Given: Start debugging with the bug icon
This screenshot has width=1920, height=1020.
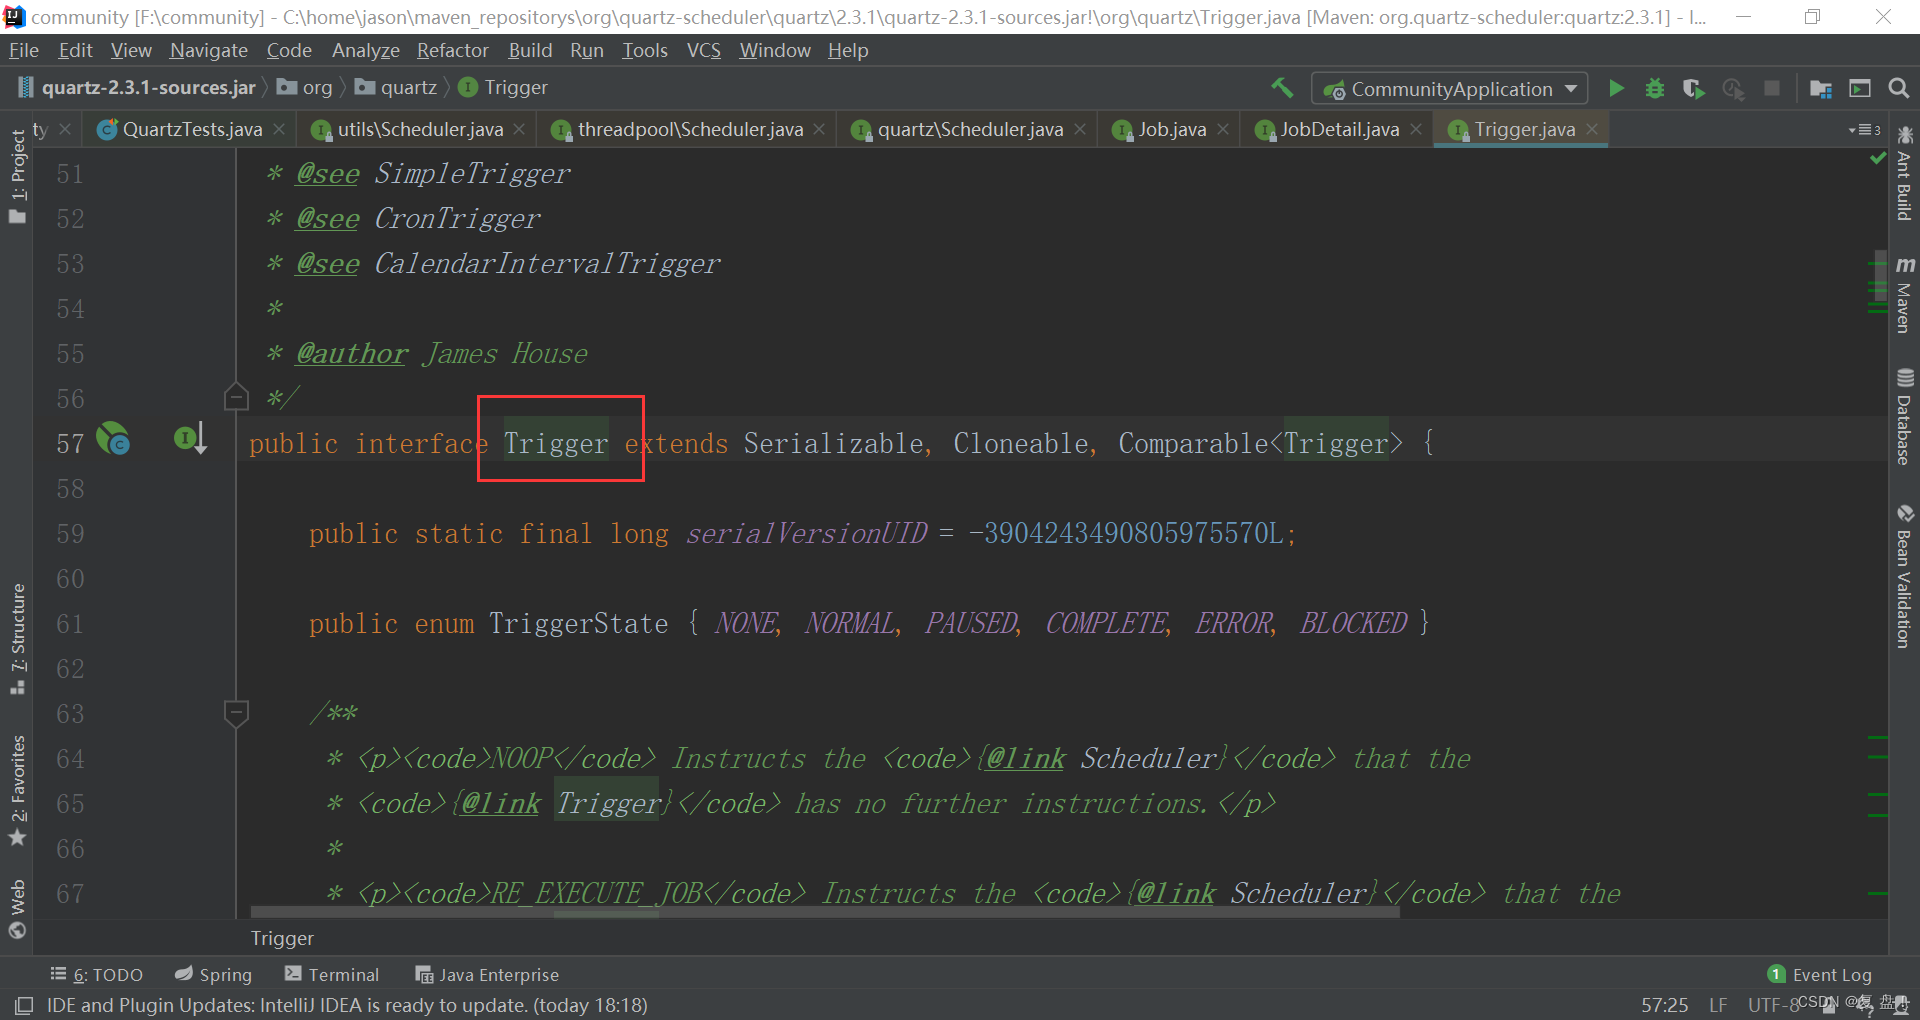Looking at the screenshot, I should (1655, 88).
